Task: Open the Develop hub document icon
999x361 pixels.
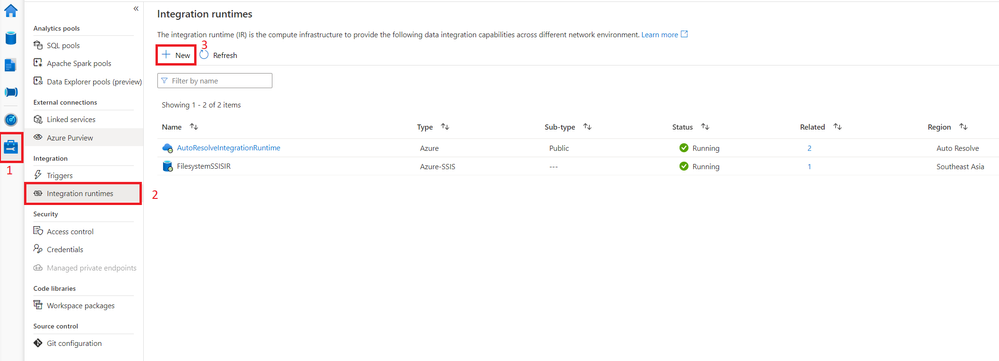Action: click(x=11, y=65)
